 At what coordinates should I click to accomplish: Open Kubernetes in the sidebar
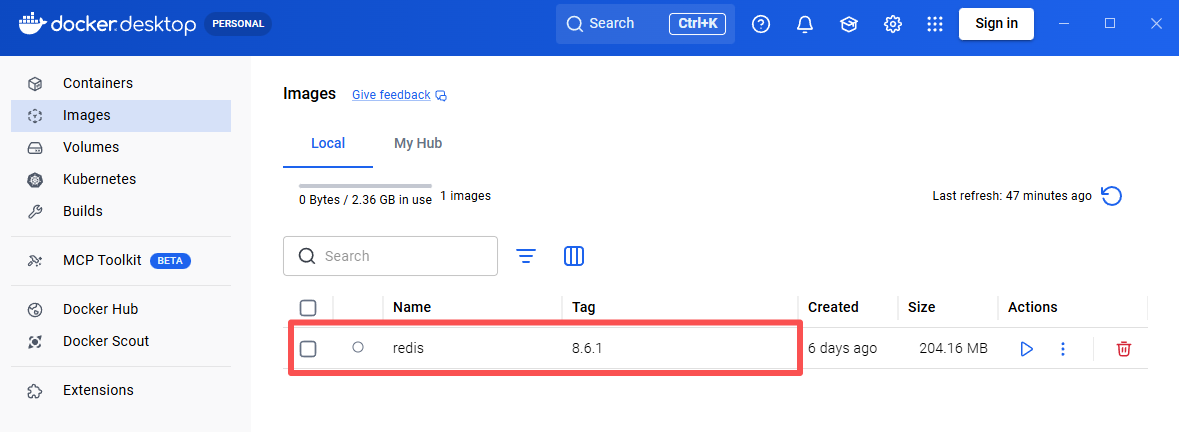[120, 180]
